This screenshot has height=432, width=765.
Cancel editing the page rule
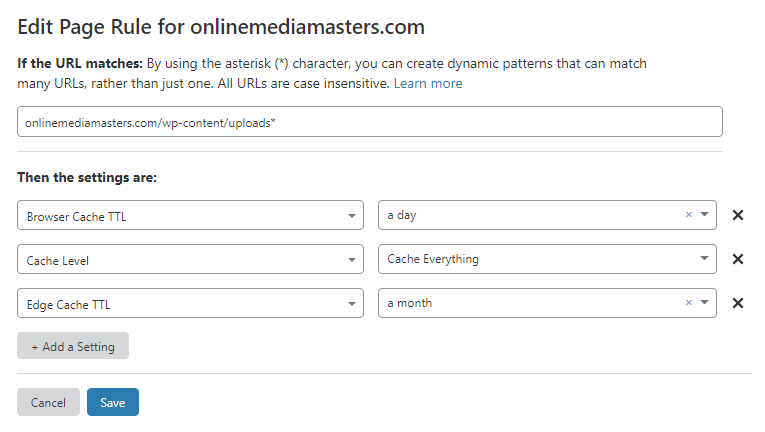tap(48, 402)
